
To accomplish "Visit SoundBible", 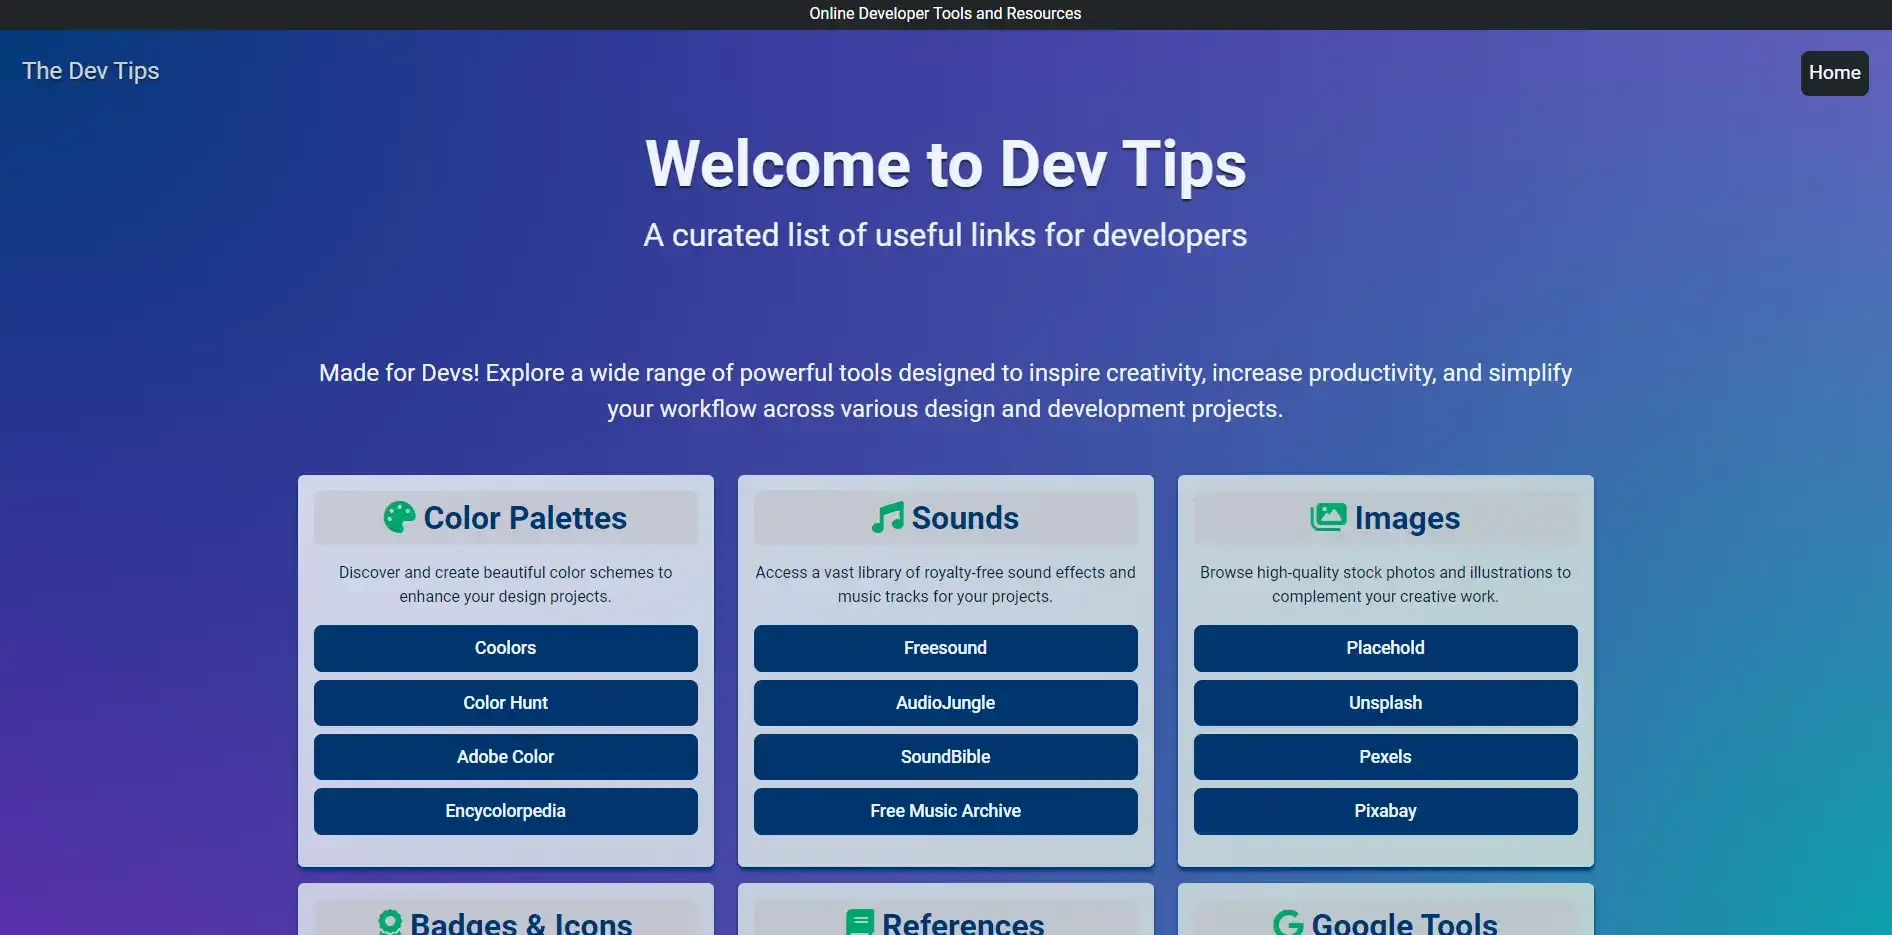I will point(946,757).
